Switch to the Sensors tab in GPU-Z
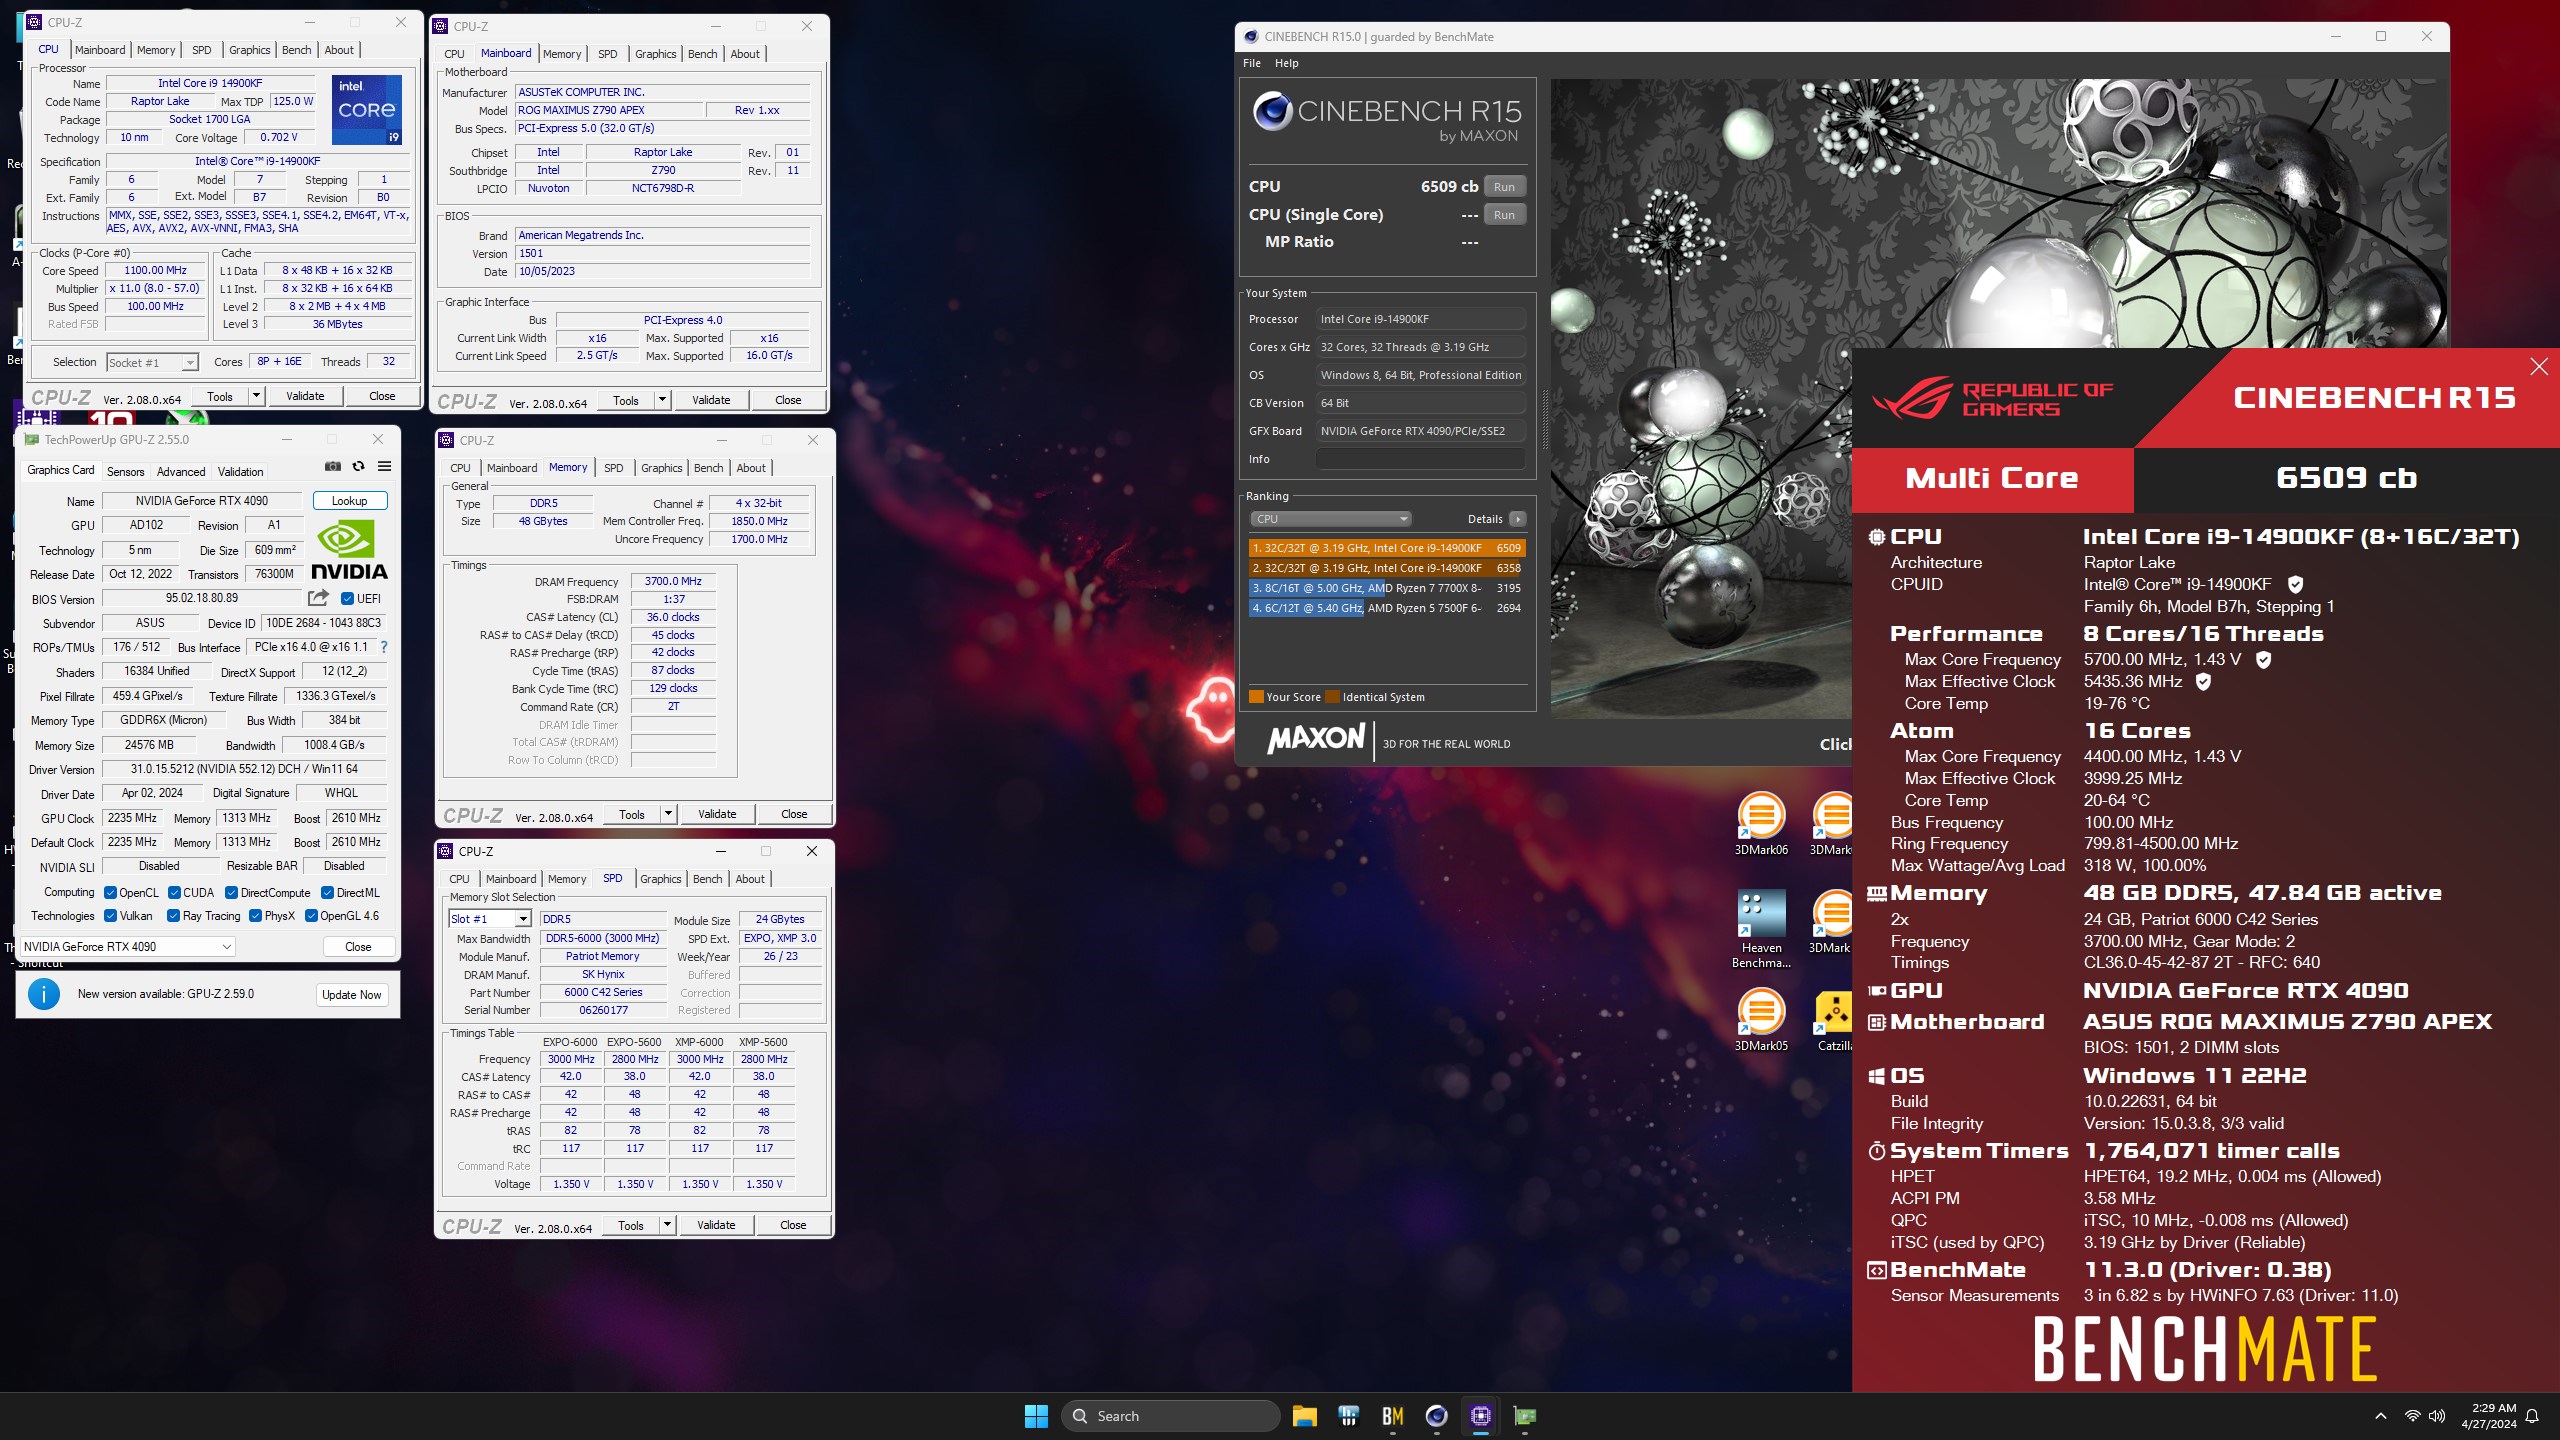 pos(126,472)
